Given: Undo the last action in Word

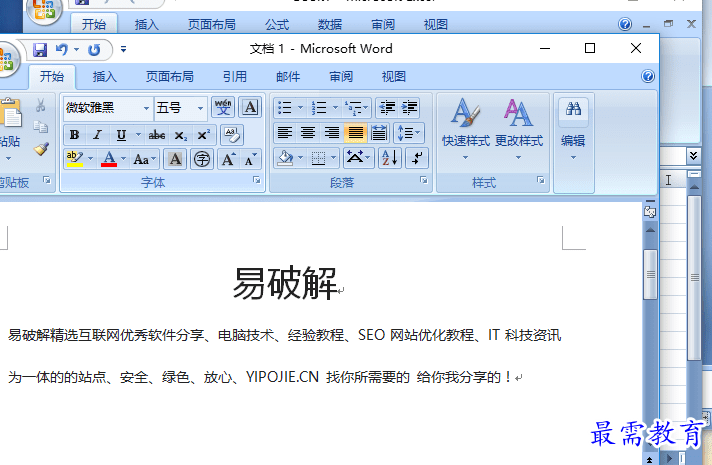Looking at the screenshot, I should pyautogui.click(x=61, y=49).
